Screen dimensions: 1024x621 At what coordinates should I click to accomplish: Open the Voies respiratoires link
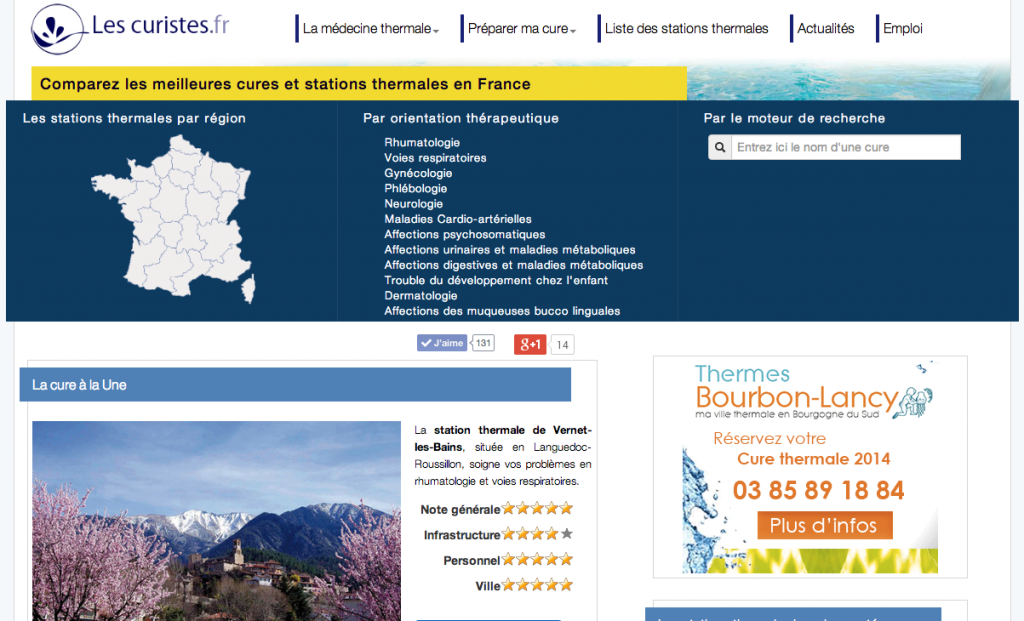(435, 158)
